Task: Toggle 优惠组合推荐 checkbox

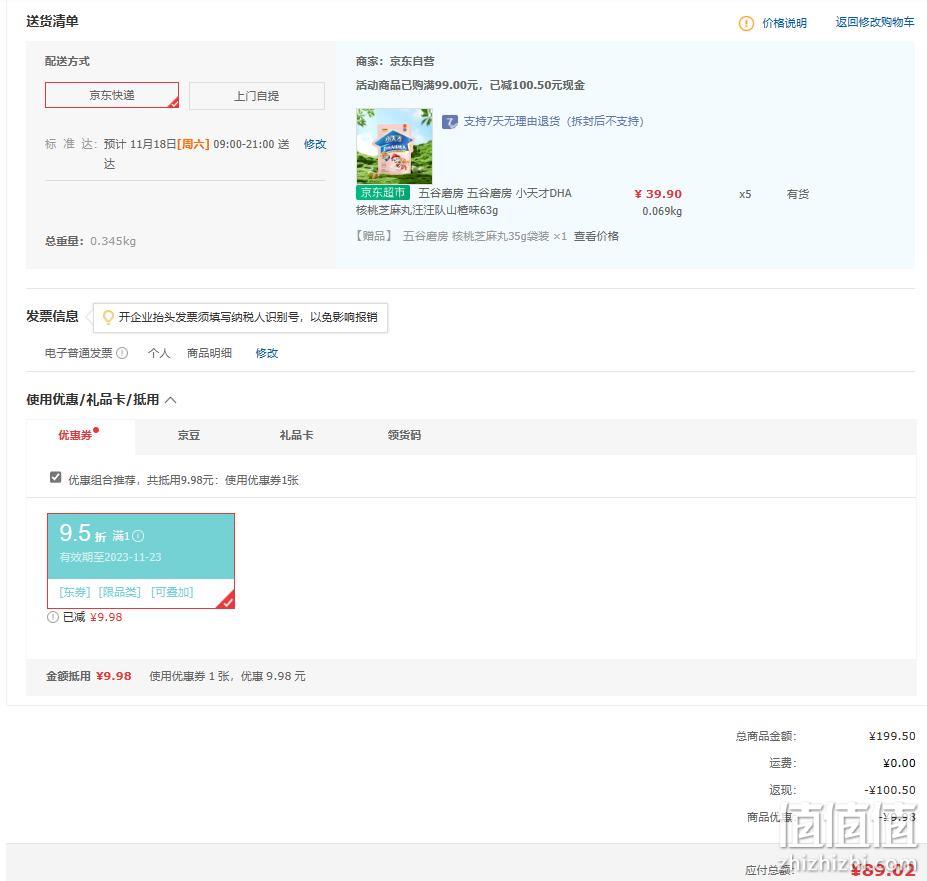Action: click(56, 477)
